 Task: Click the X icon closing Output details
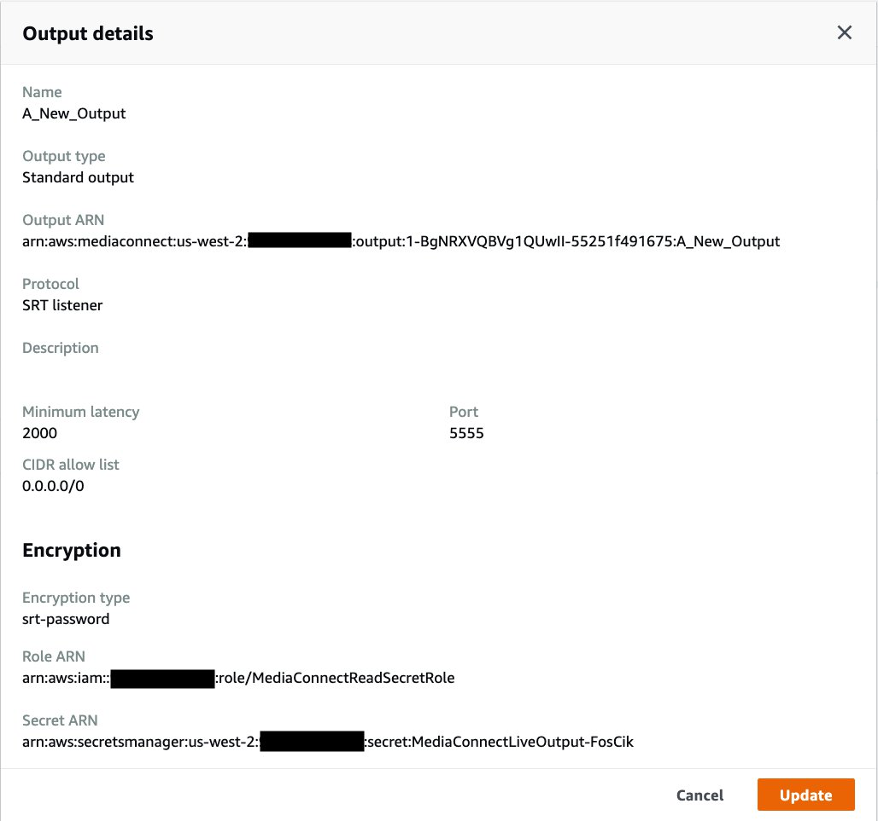[844, 32]
